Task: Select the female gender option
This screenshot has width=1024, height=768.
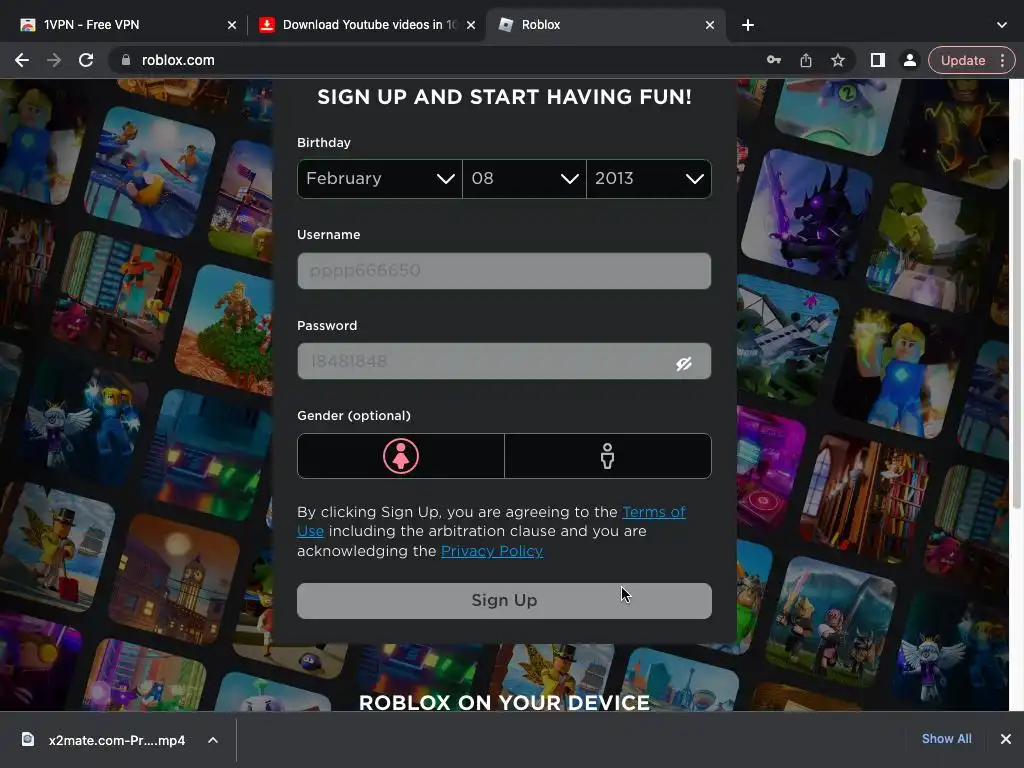Action: tap(401, 456)
